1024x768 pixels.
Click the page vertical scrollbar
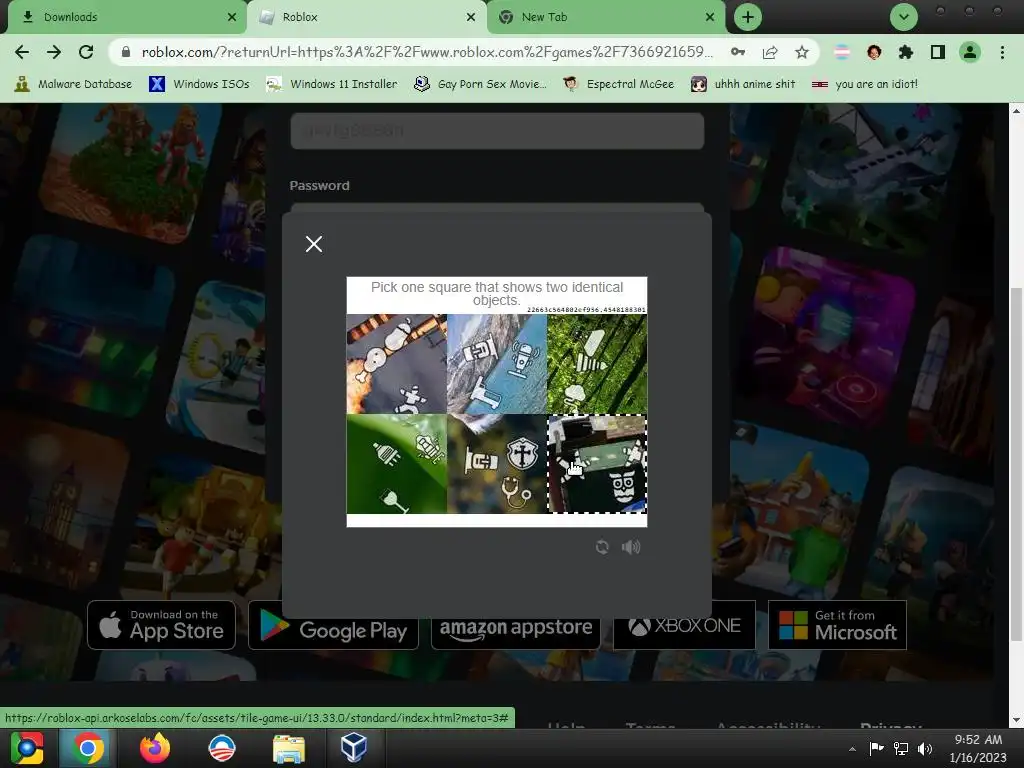[1016, 464]
